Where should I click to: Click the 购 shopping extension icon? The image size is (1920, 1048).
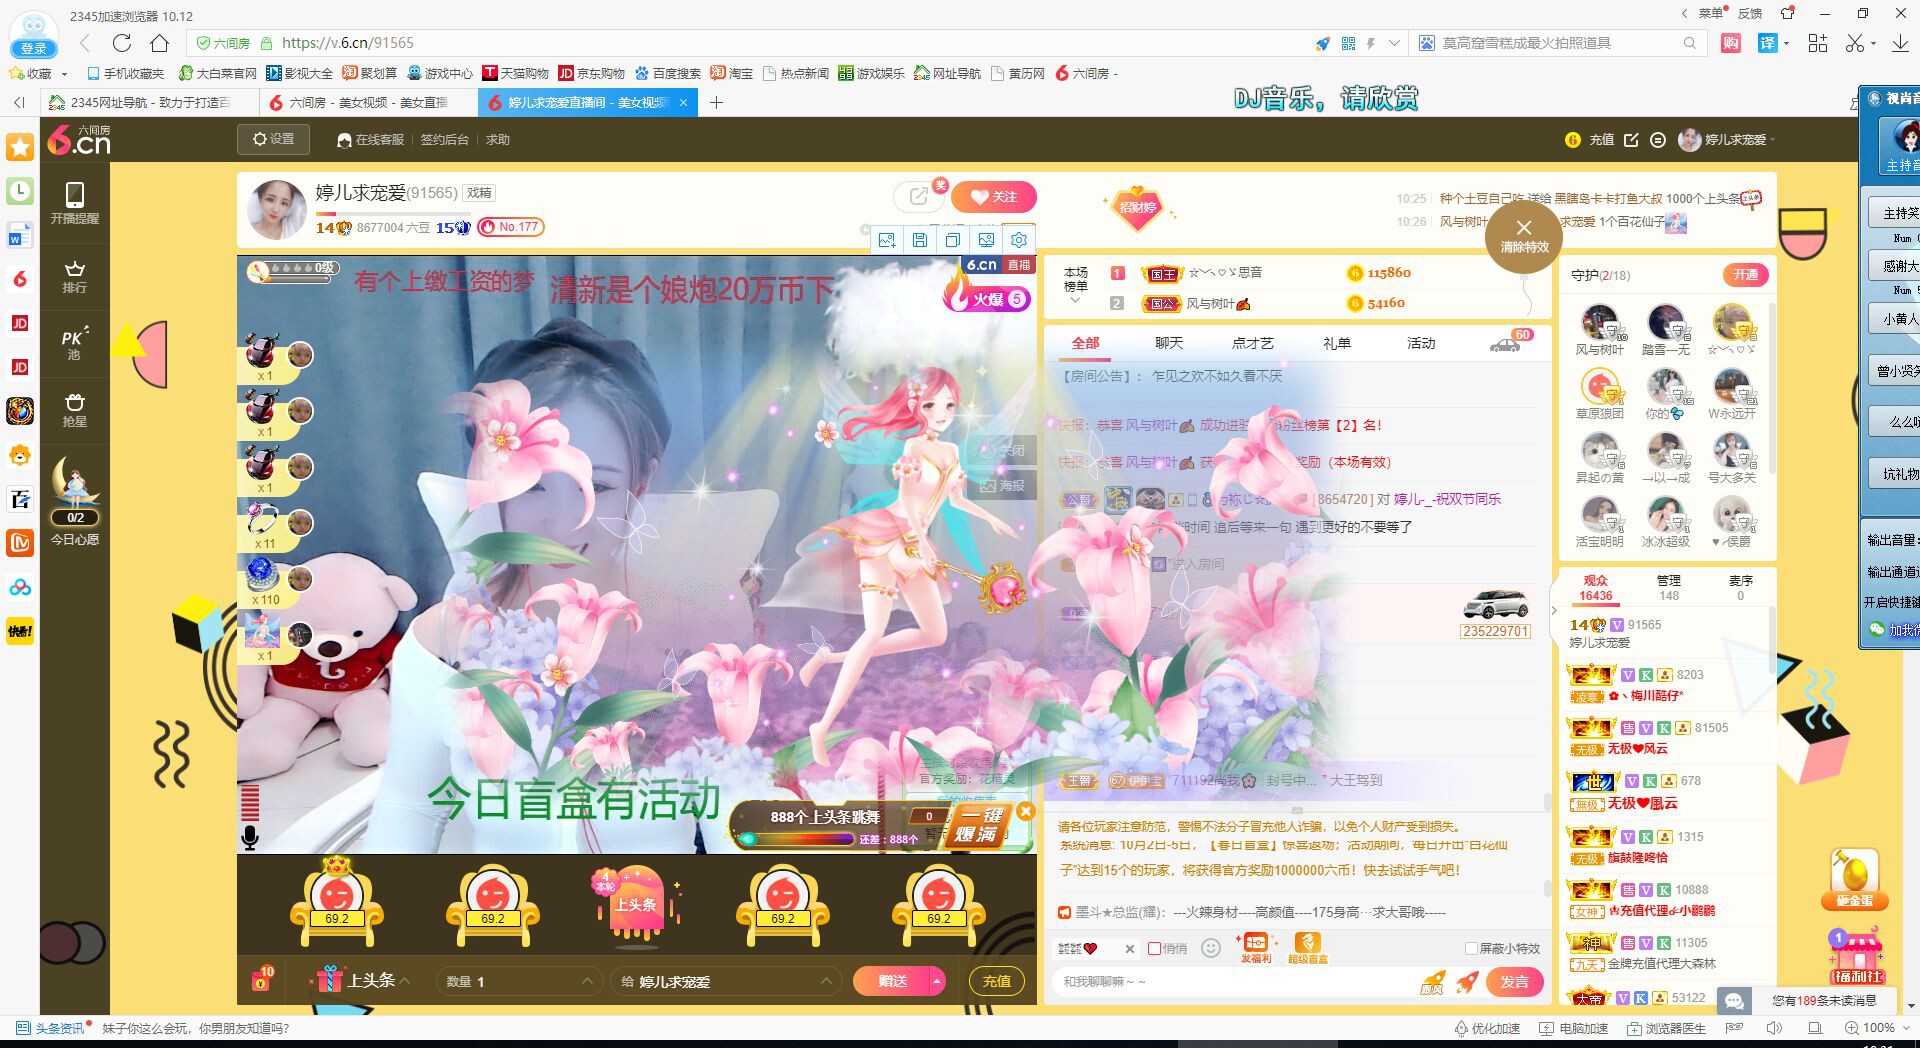point(1731,43)
